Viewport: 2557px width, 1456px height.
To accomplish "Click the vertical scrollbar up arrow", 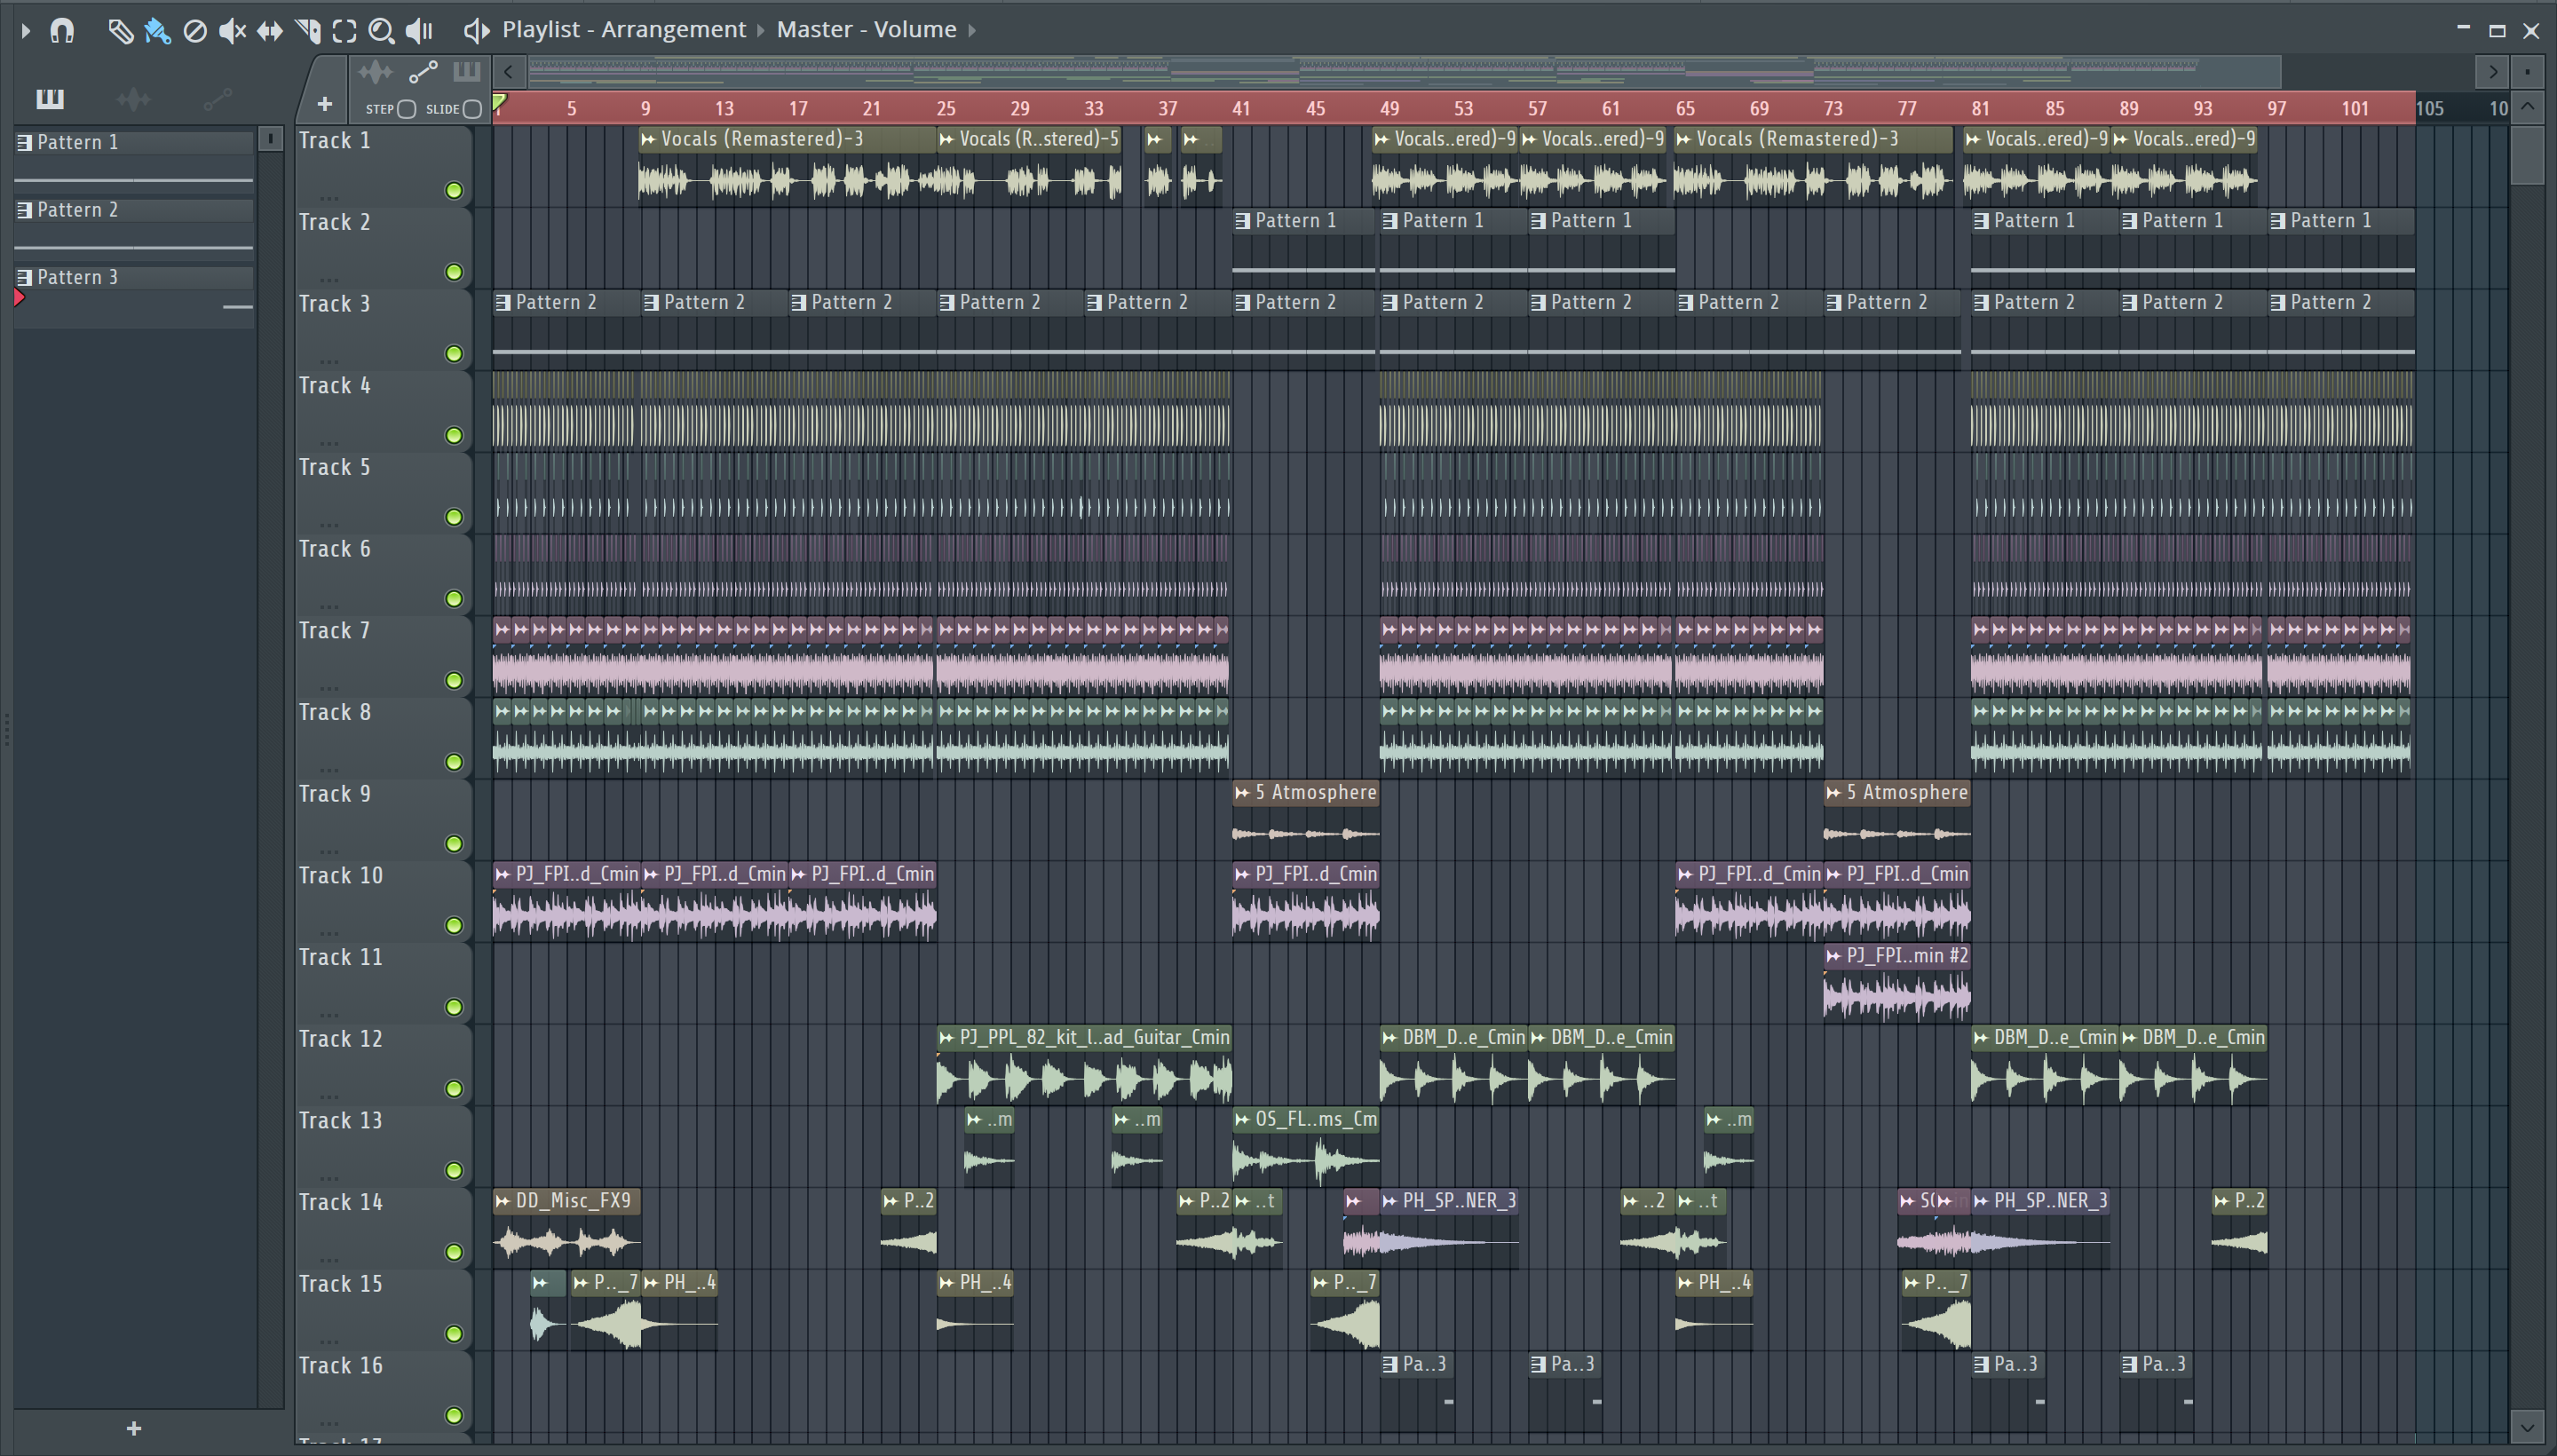I will (x=2527, y=106).
